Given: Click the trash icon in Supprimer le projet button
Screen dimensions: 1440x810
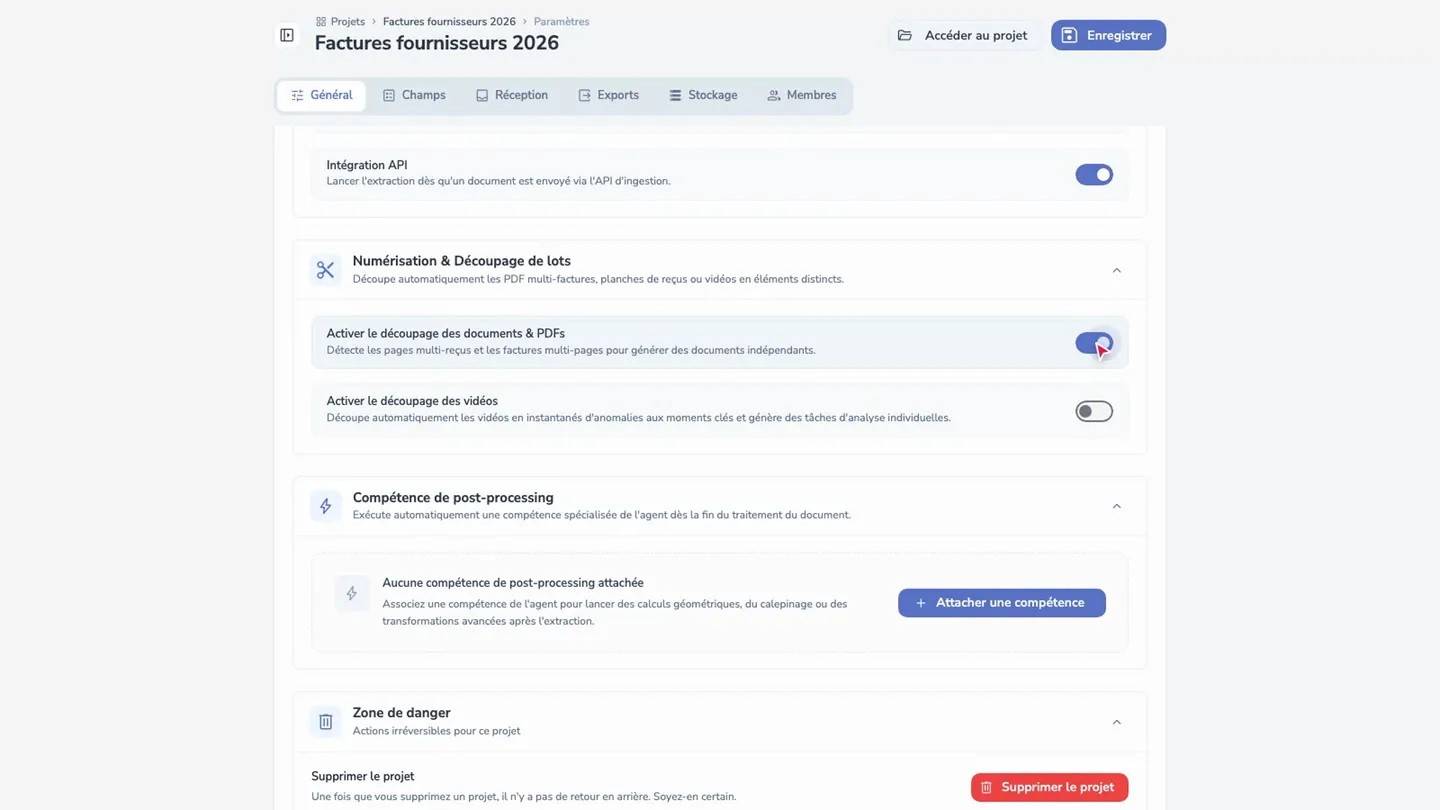Looking at the screenshot, I should pyautogui.click(x=986, y=787).
